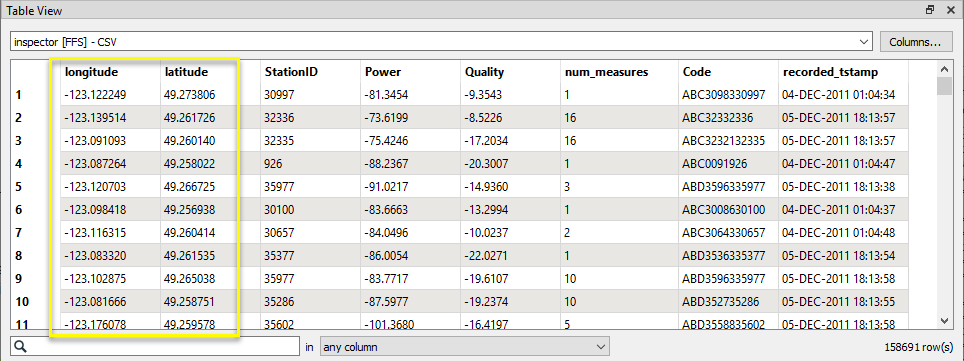Expand the any column filter dropdown

(x=465, y=347)
